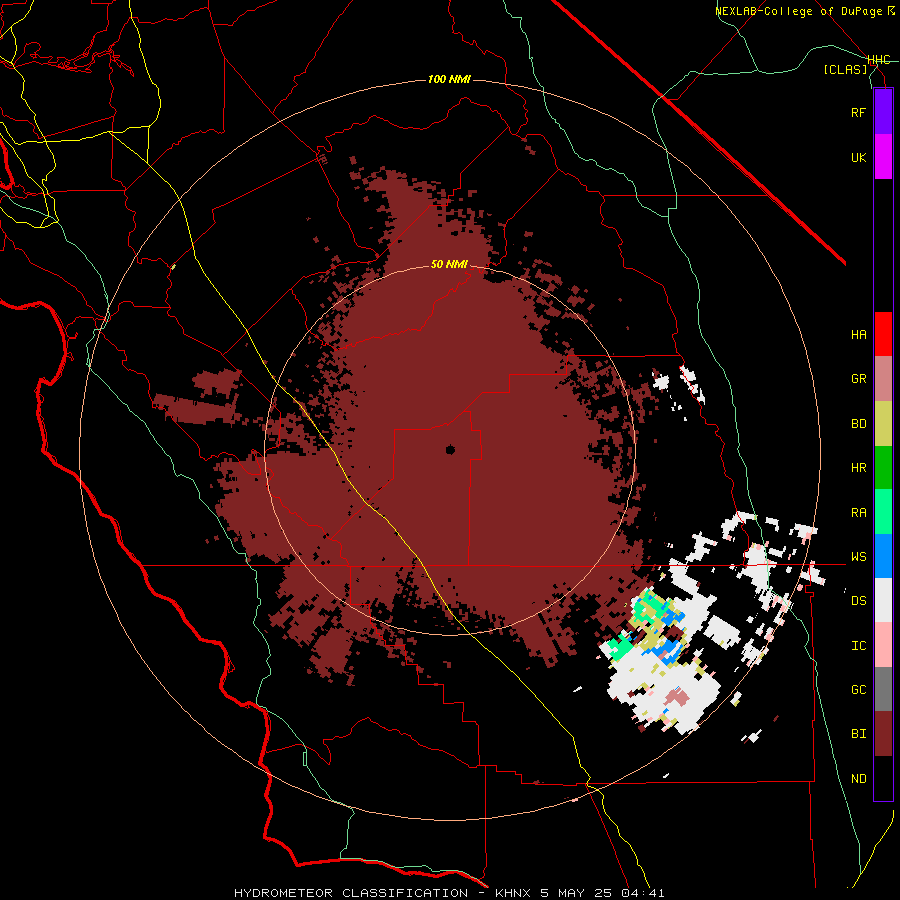Click the BD yellow-olive legend swatch
The width and height of the screenshot is (900, 900).
(x=883, y=424)
